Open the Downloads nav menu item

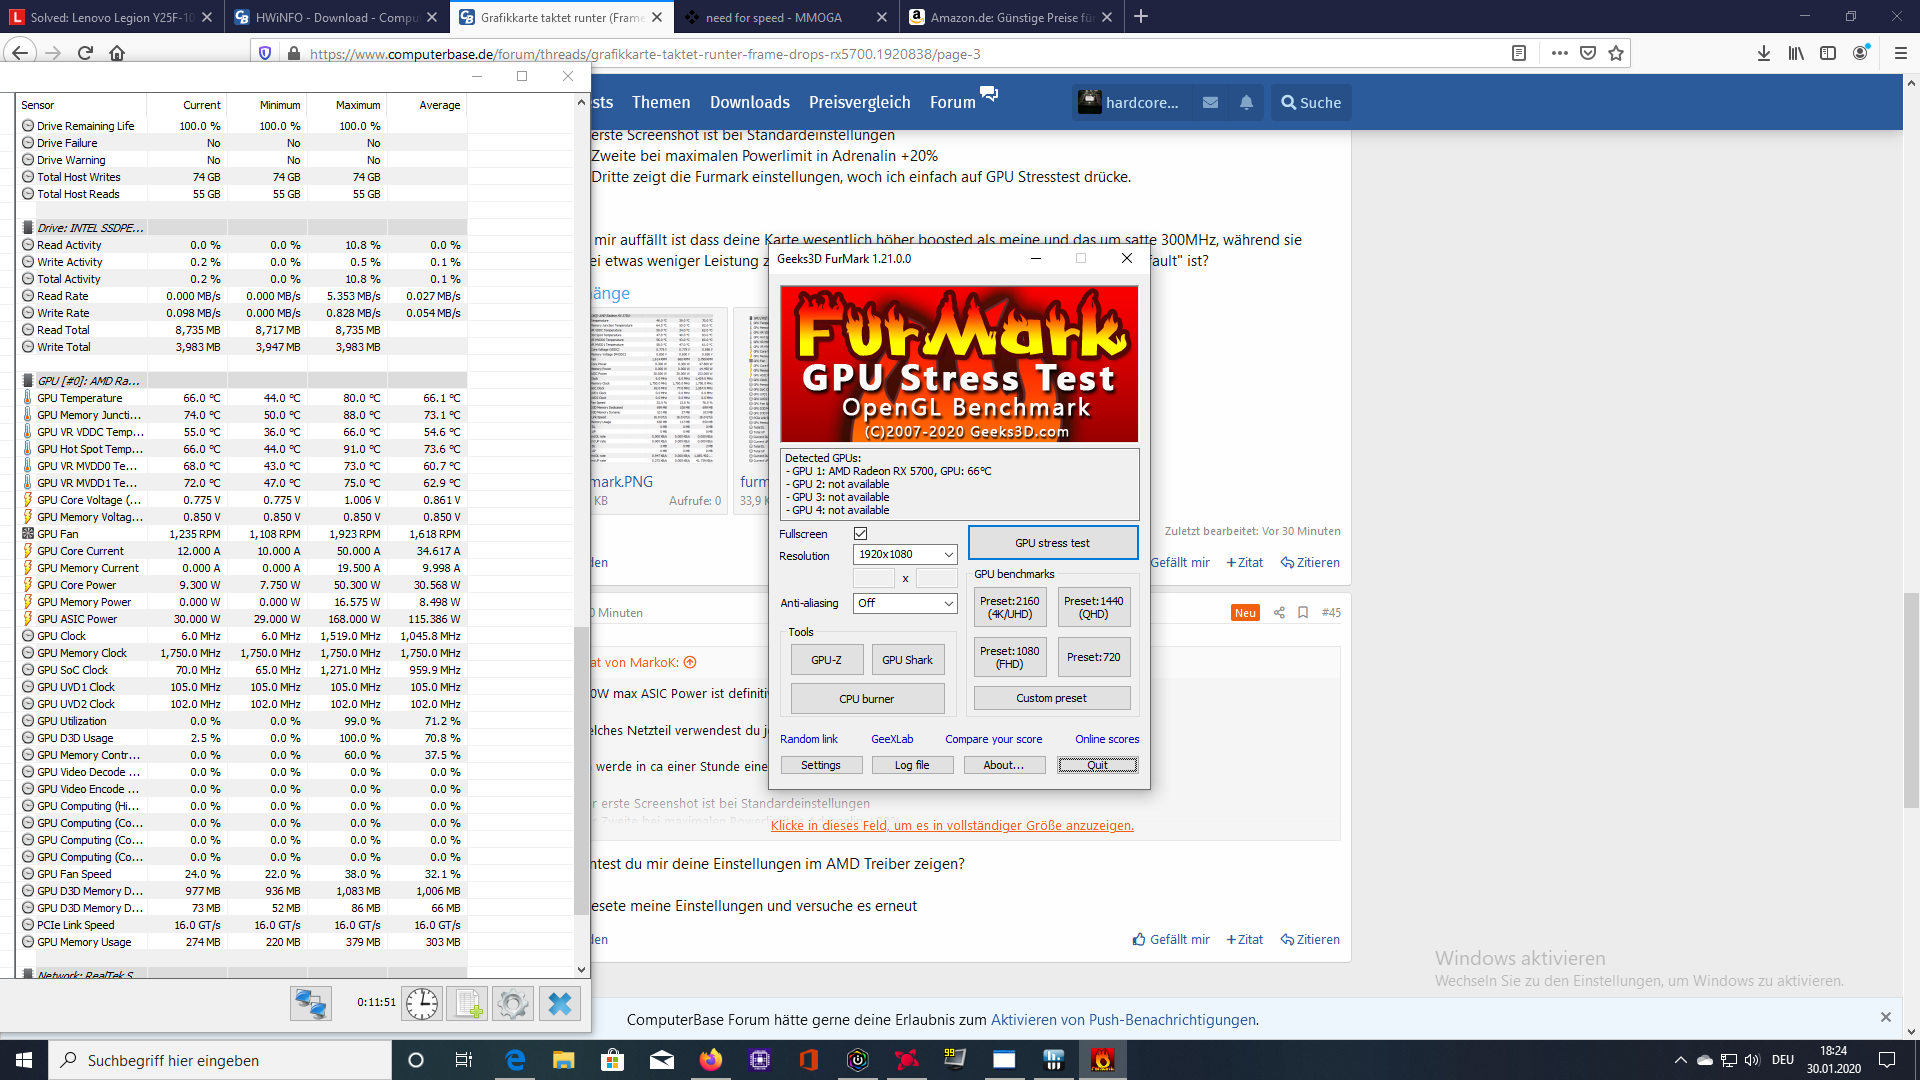(x=749, y=102)
